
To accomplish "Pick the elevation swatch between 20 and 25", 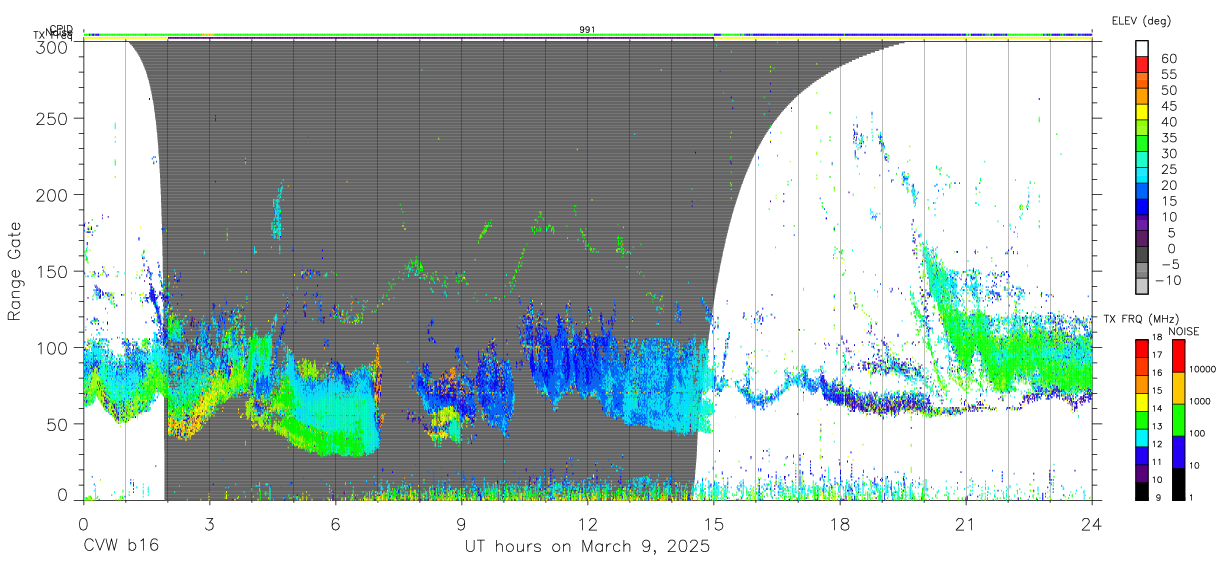I will [1142, 174].
